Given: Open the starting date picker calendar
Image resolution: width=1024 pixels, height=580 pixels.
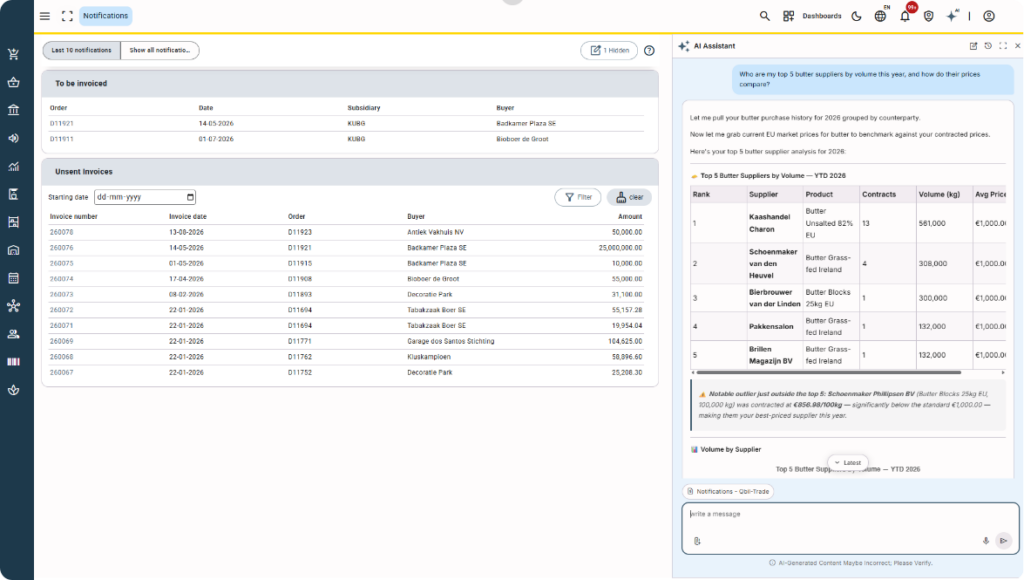Looking at the screenshot, I should click(190, 197).
